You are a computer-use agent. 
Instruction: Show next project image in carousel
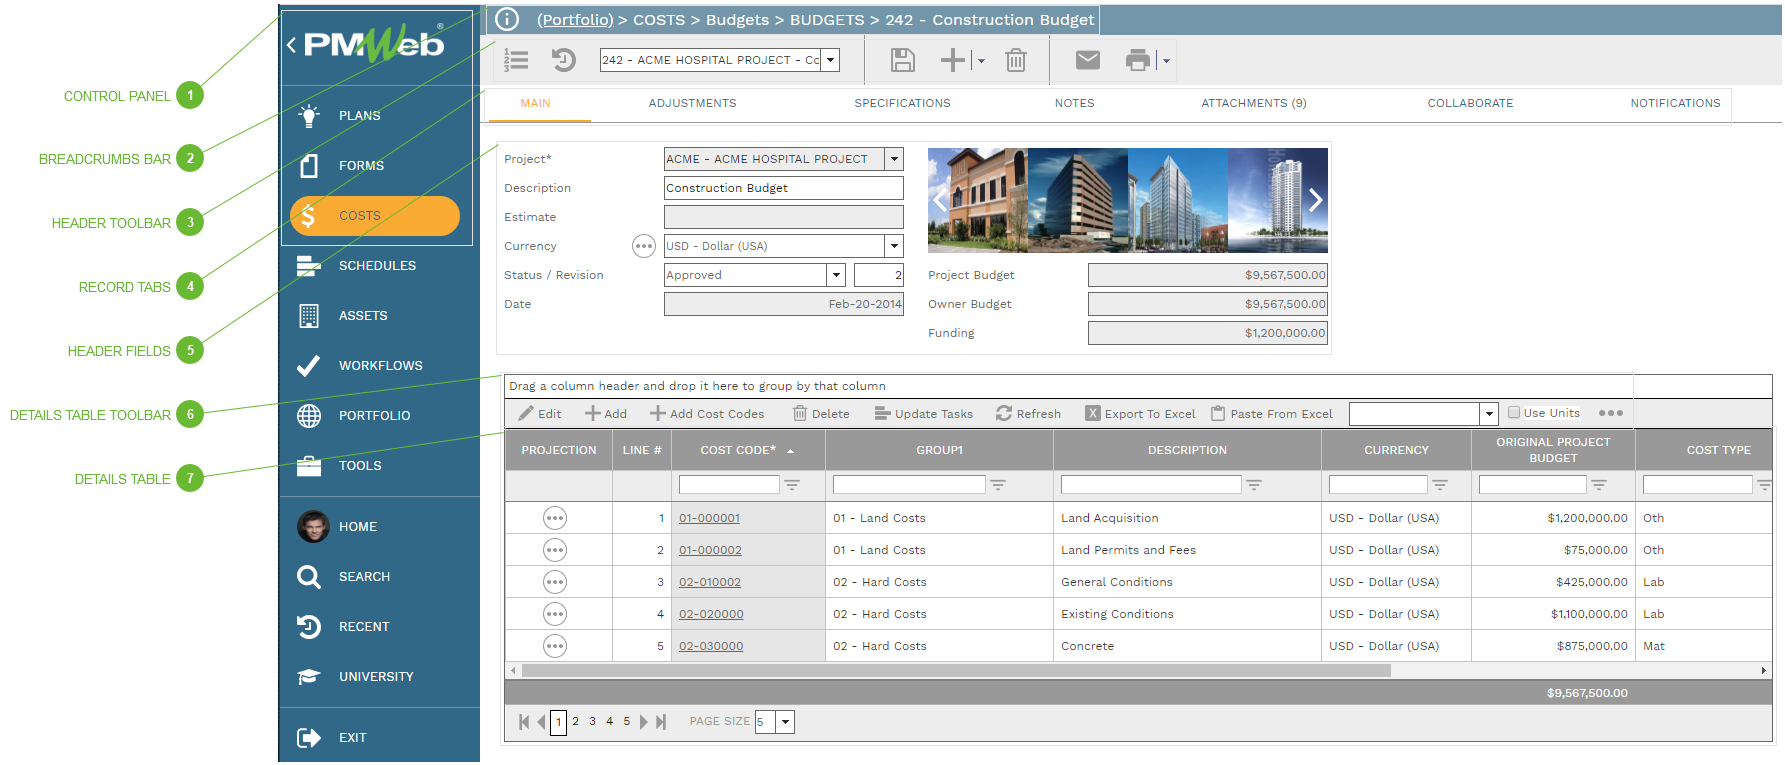pyautogui.click(x=1315, y=200)
